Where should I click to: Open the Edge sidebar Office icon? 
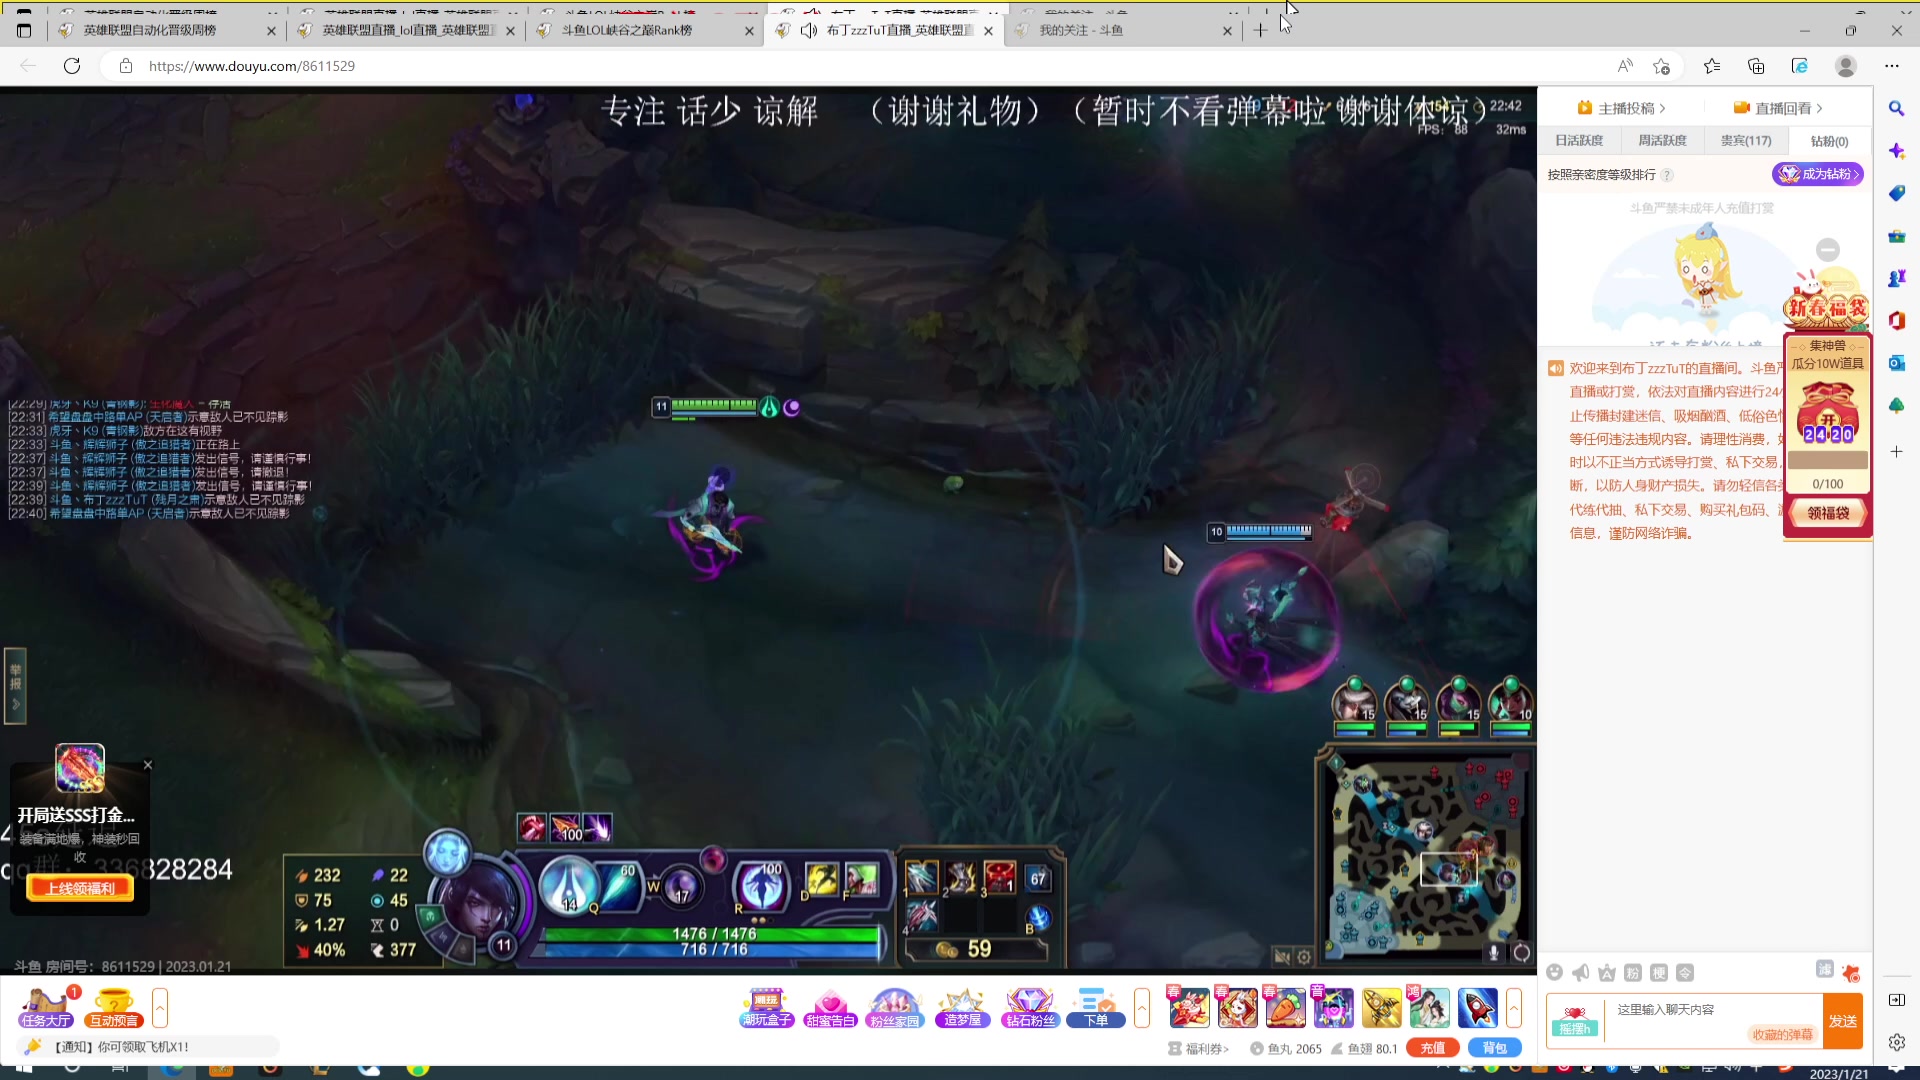coord(1896,320)
